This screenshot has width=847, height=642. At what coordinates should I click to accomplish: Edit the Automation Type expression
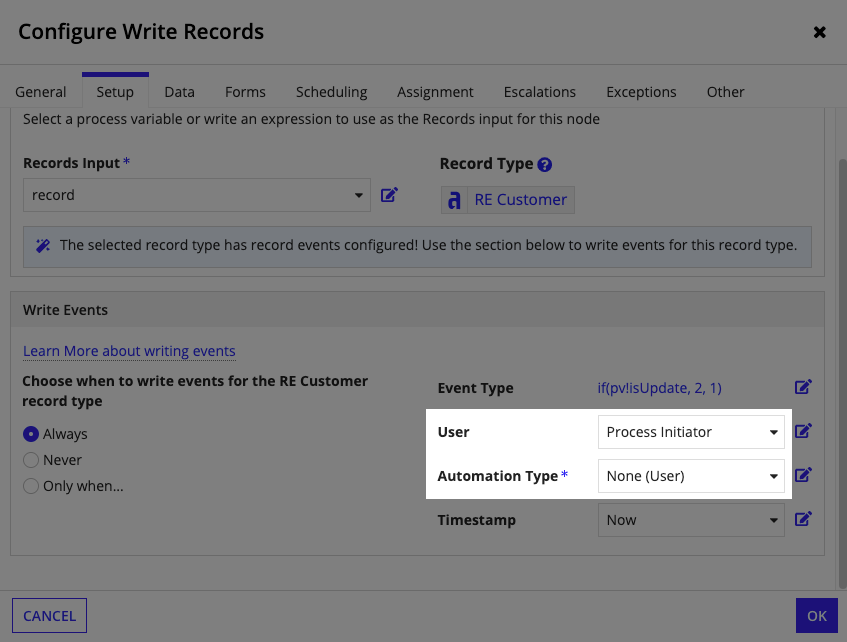point(803,476)
